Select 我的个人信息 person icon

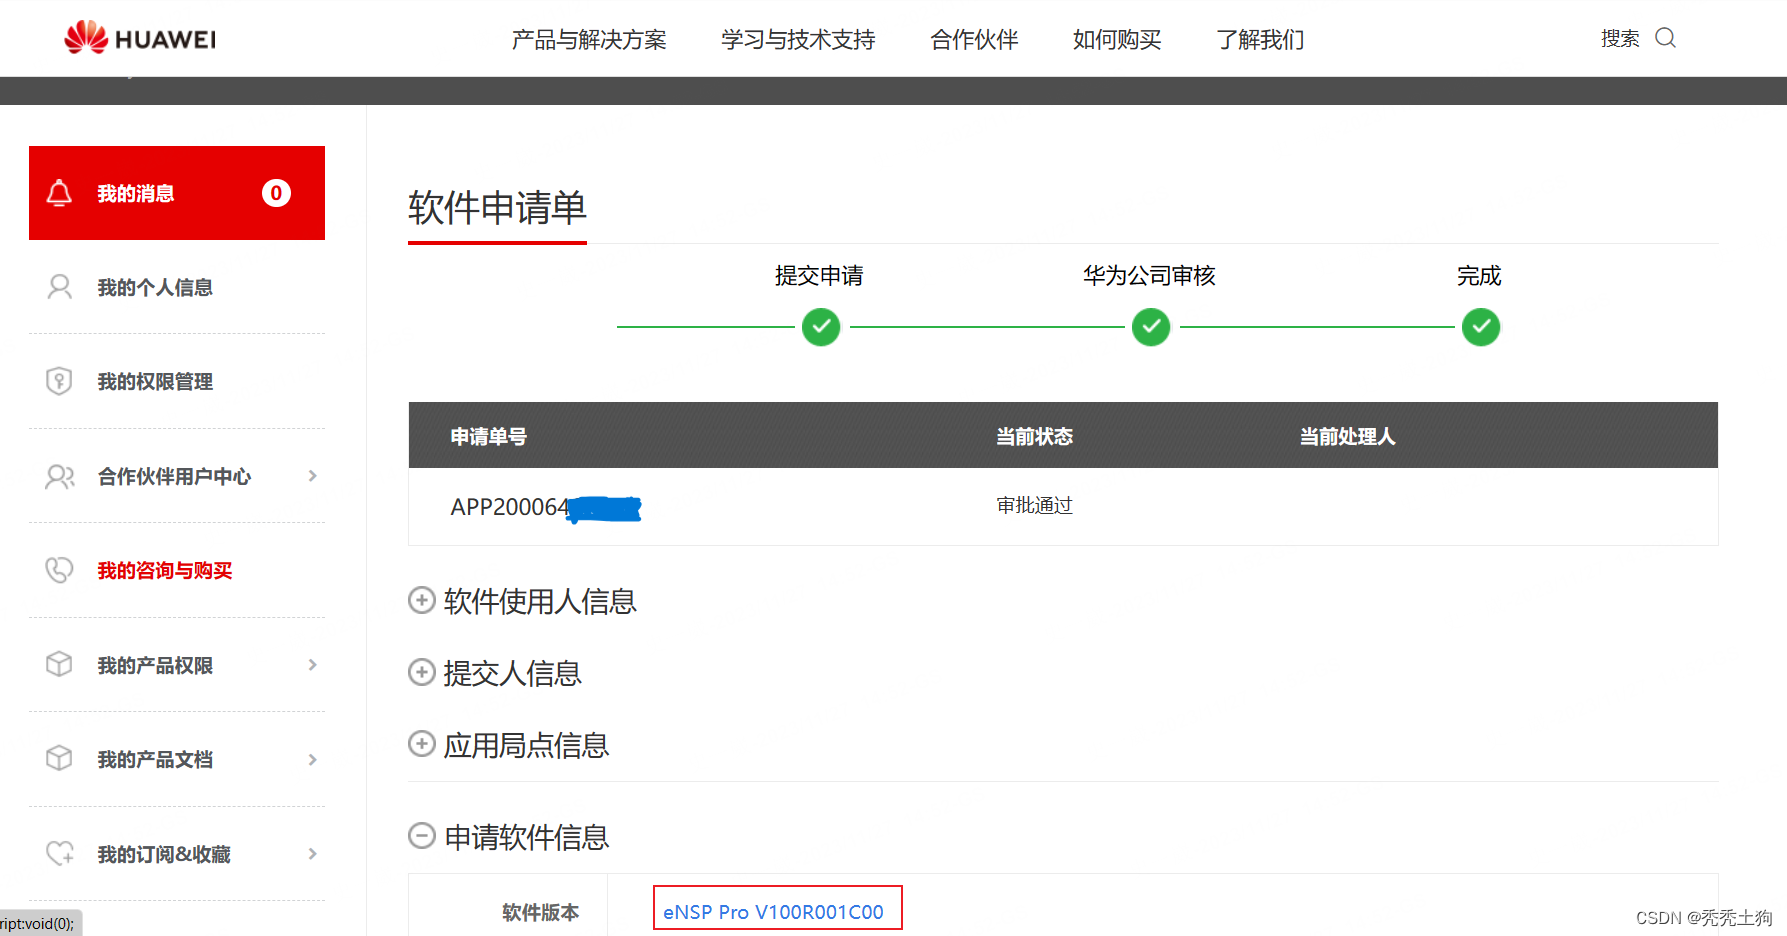pos(60,287)
